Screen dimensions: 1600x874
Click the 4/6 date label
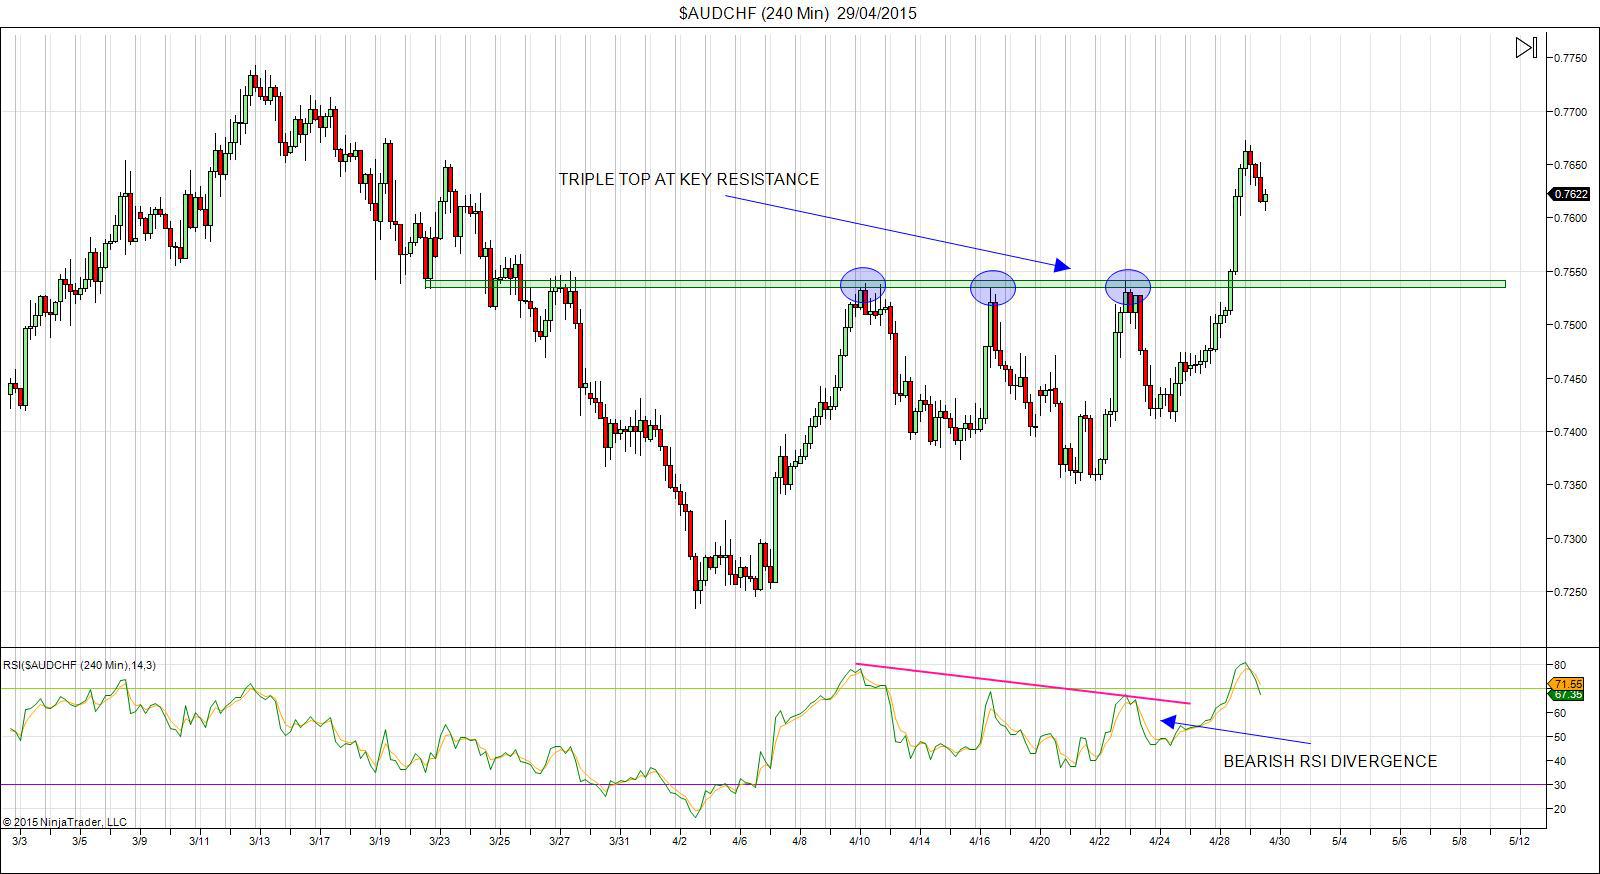click(x=740, y=841)
